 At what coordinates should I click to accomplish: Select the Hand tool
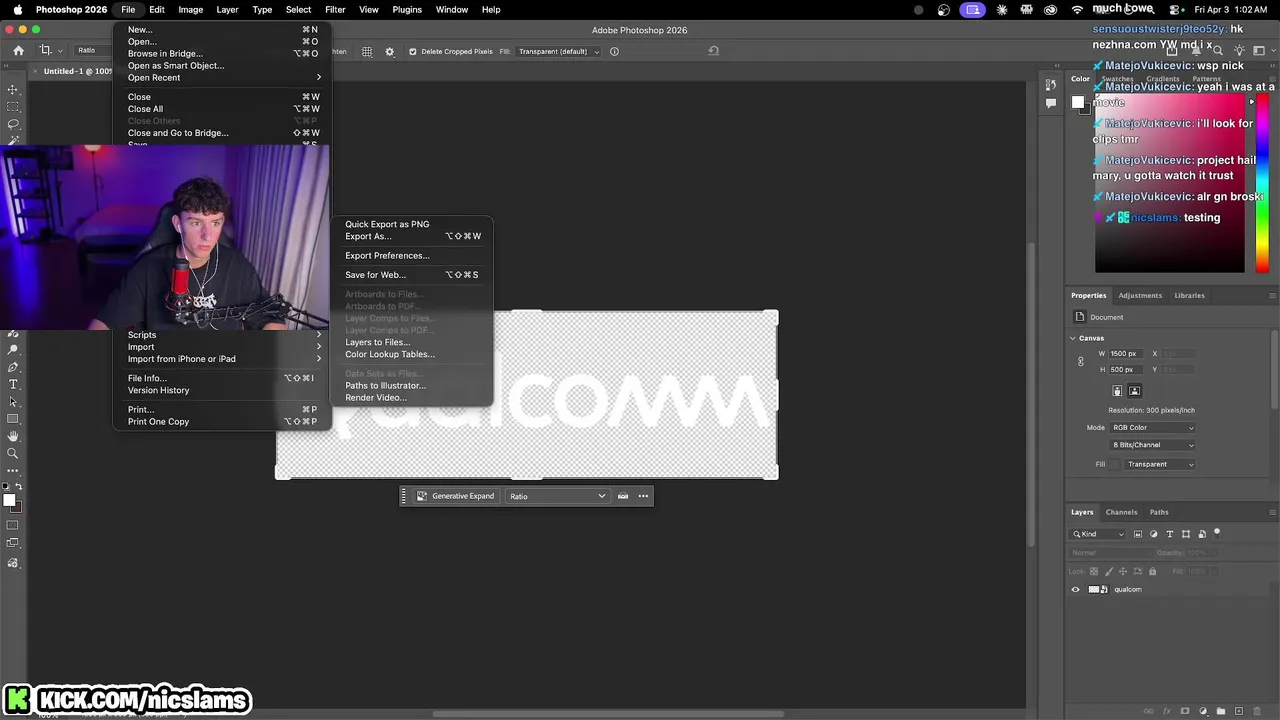(13, 436)
